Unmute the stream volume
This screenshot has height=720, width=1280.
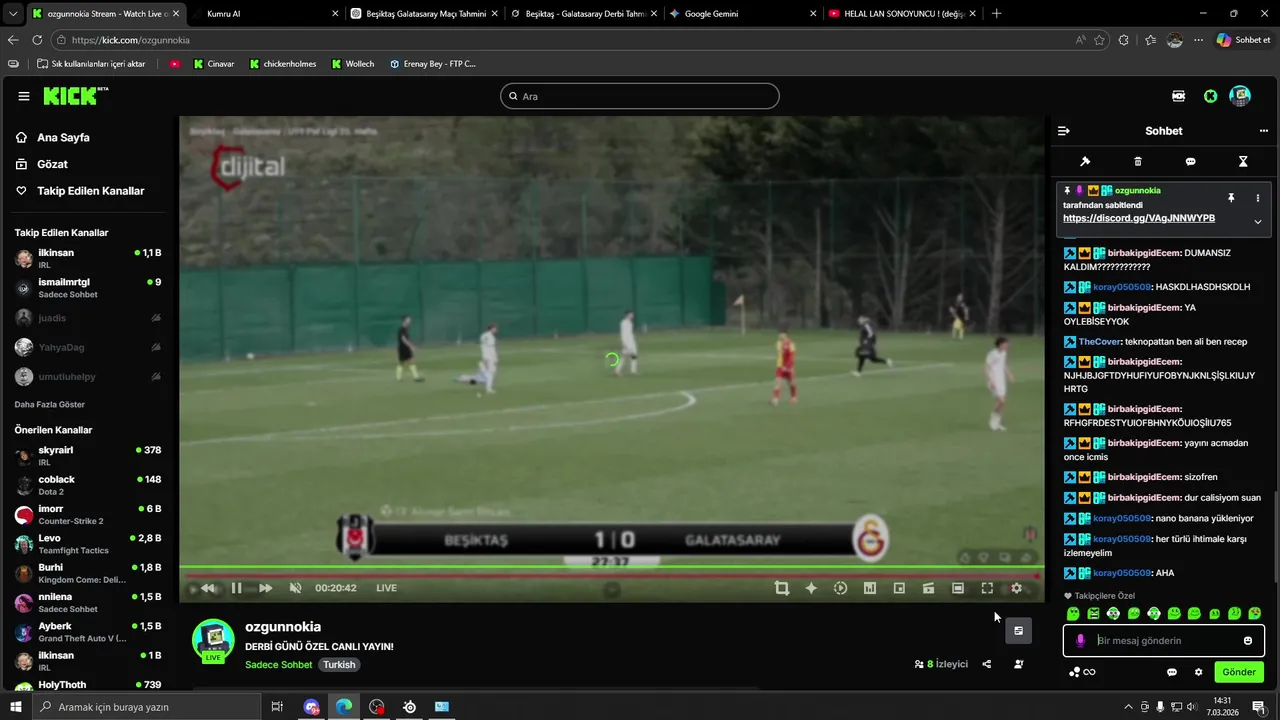pyautogui.click(x=295, y=588)
